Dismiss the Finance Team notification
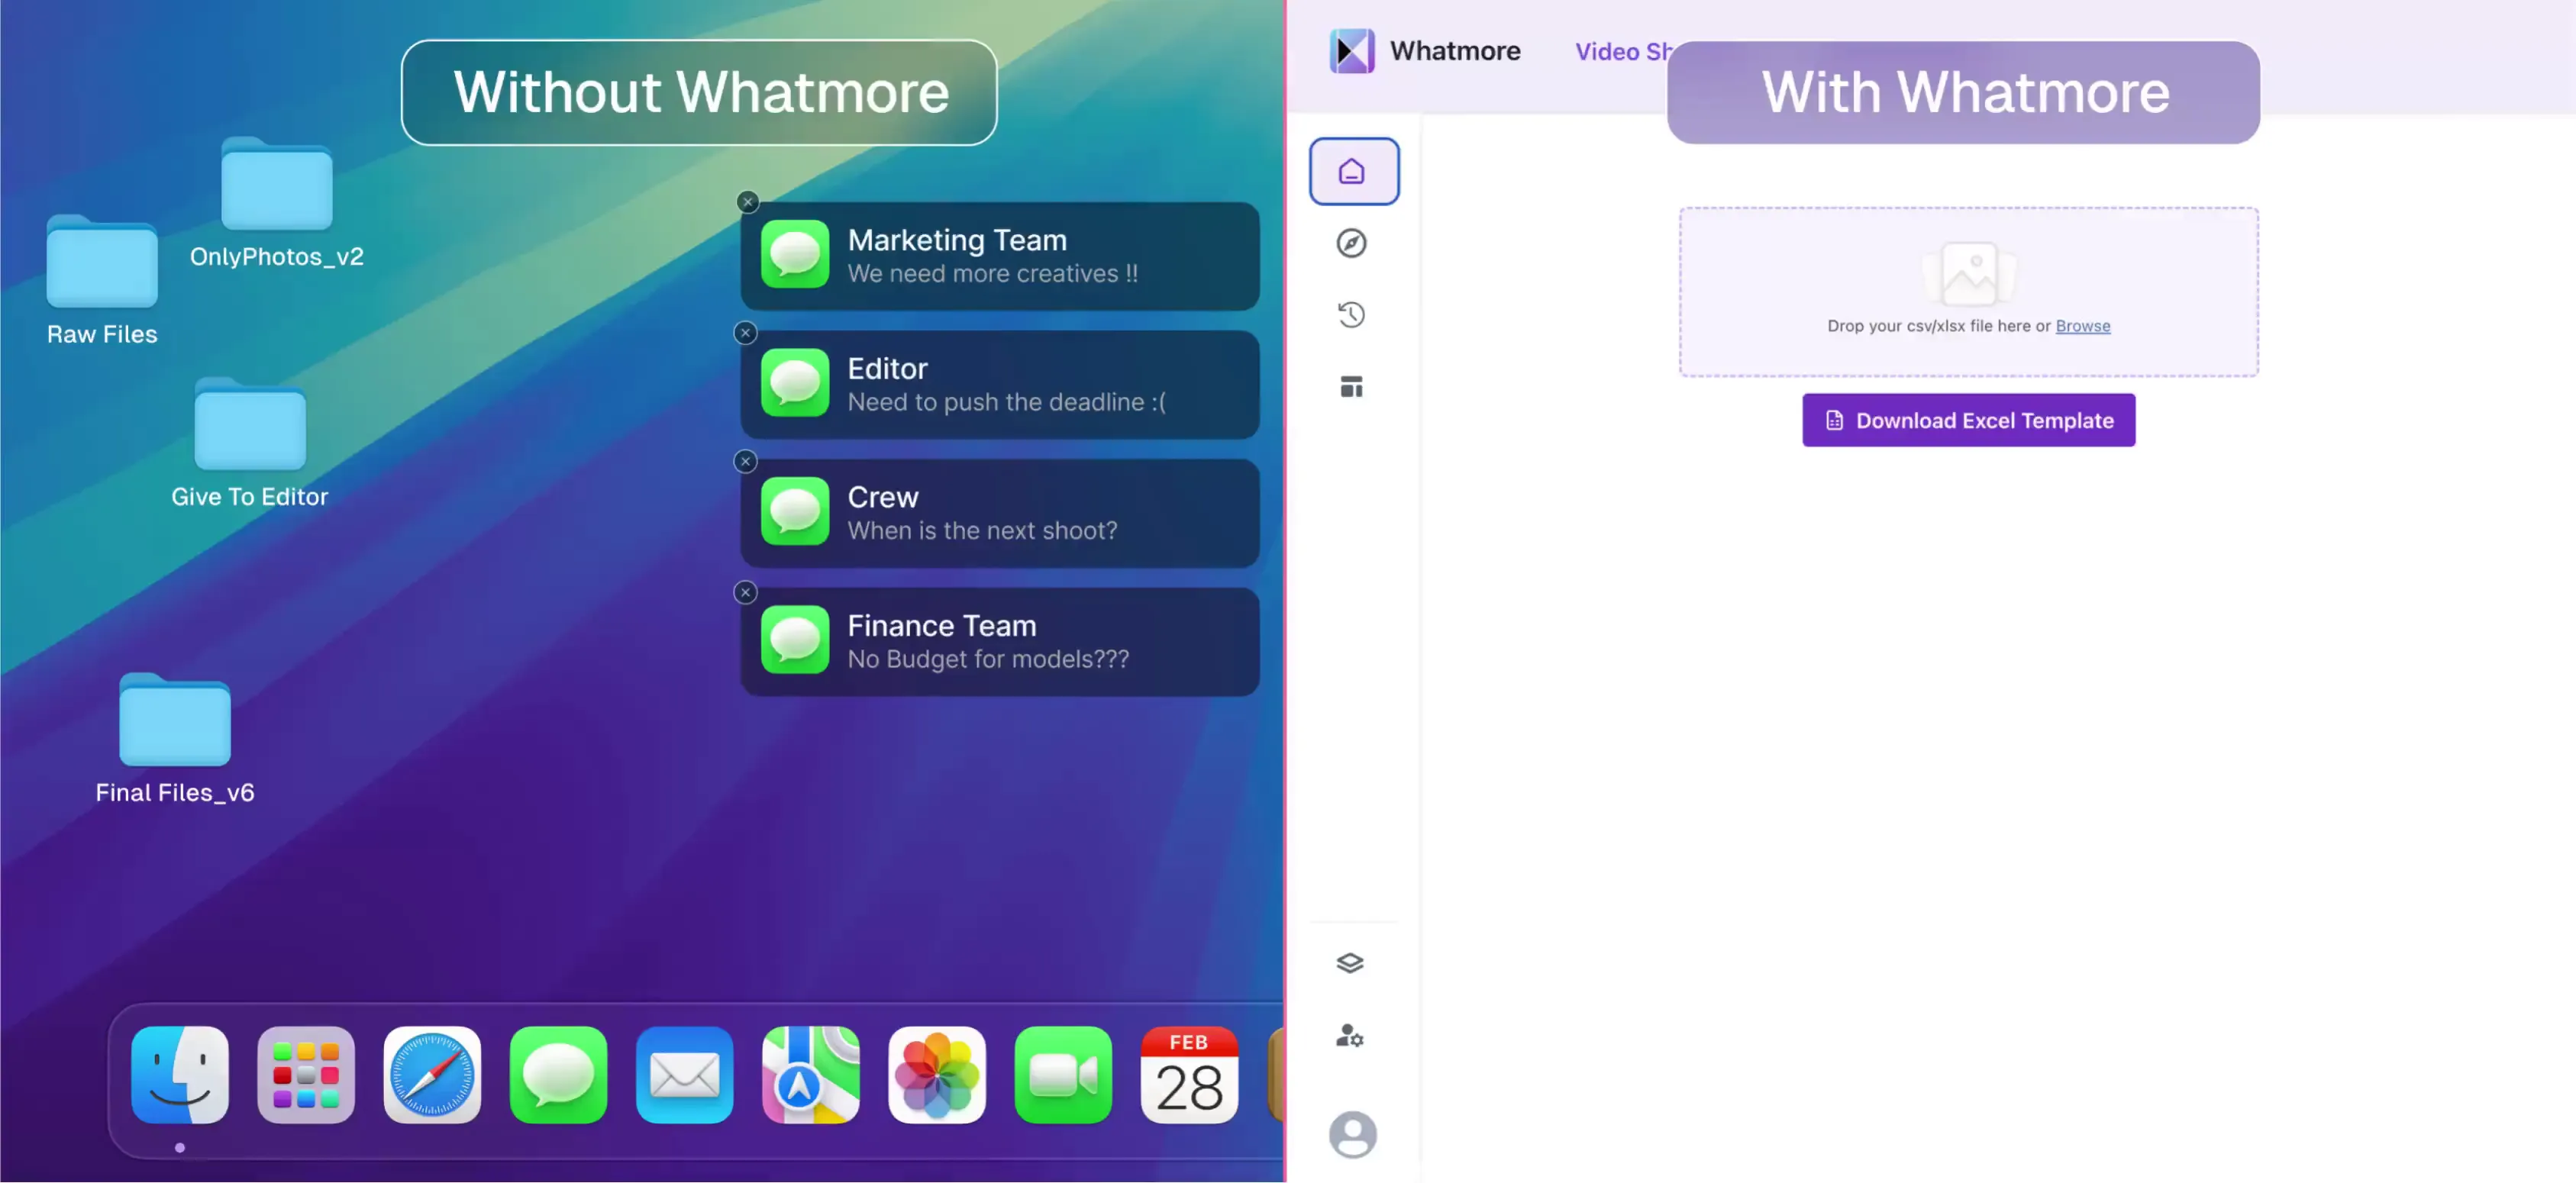The height and width of the screenshot is (1183, 2576). point(745,592)
